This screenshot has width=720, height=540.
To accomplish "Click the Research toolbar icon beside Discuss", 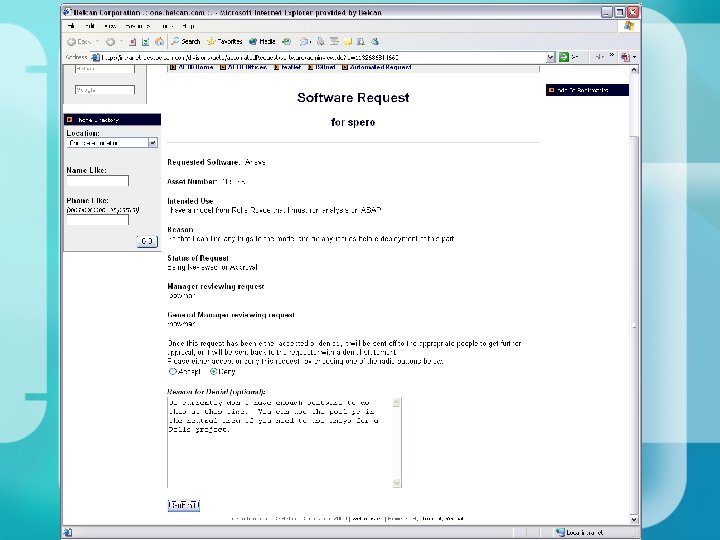I will point(361,42).
